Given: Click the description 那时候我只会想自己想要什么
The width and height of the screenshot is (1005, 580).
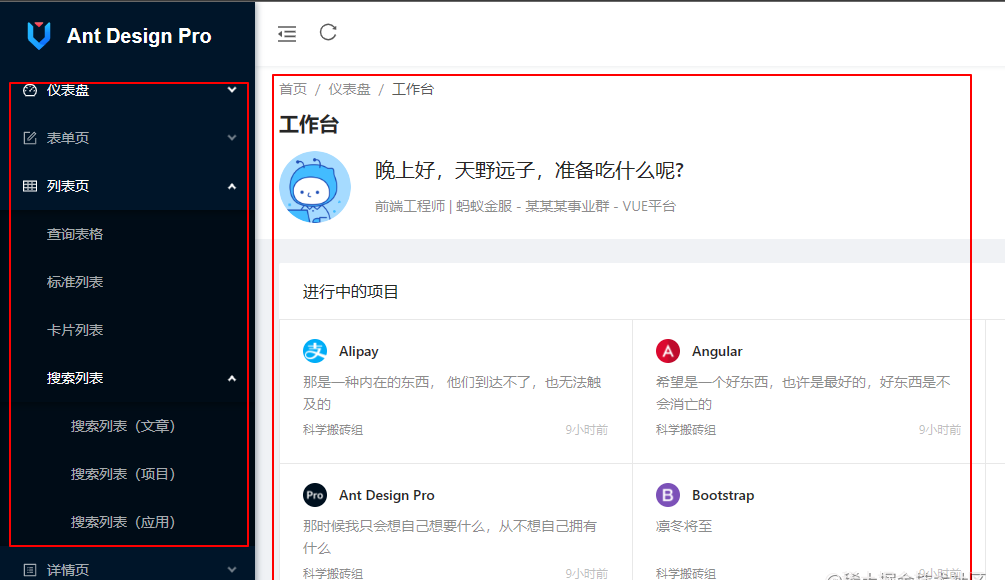Looking at the screenshot, I should (450, 537).
